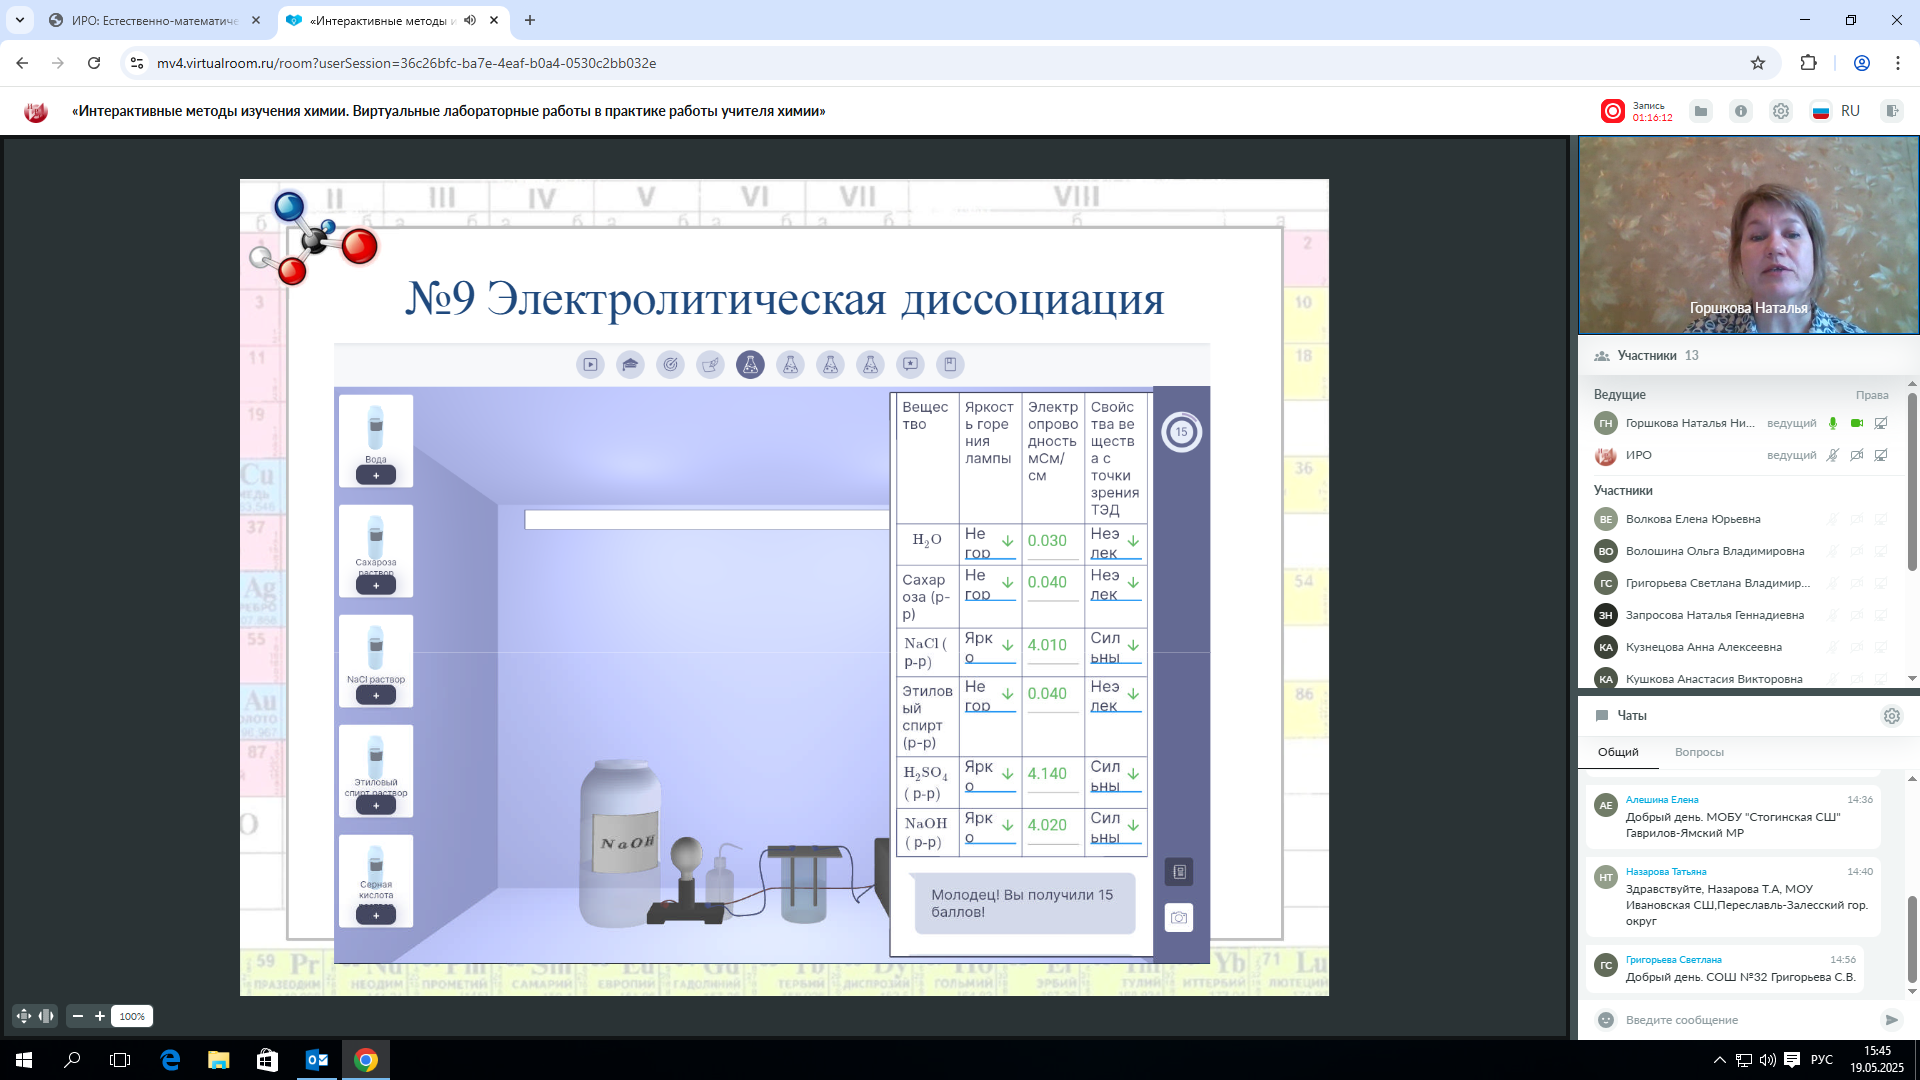This screenshot has height=1080, width=1920.
Task: Add Серная кислота with its plus button
Action: coord(376,915)
